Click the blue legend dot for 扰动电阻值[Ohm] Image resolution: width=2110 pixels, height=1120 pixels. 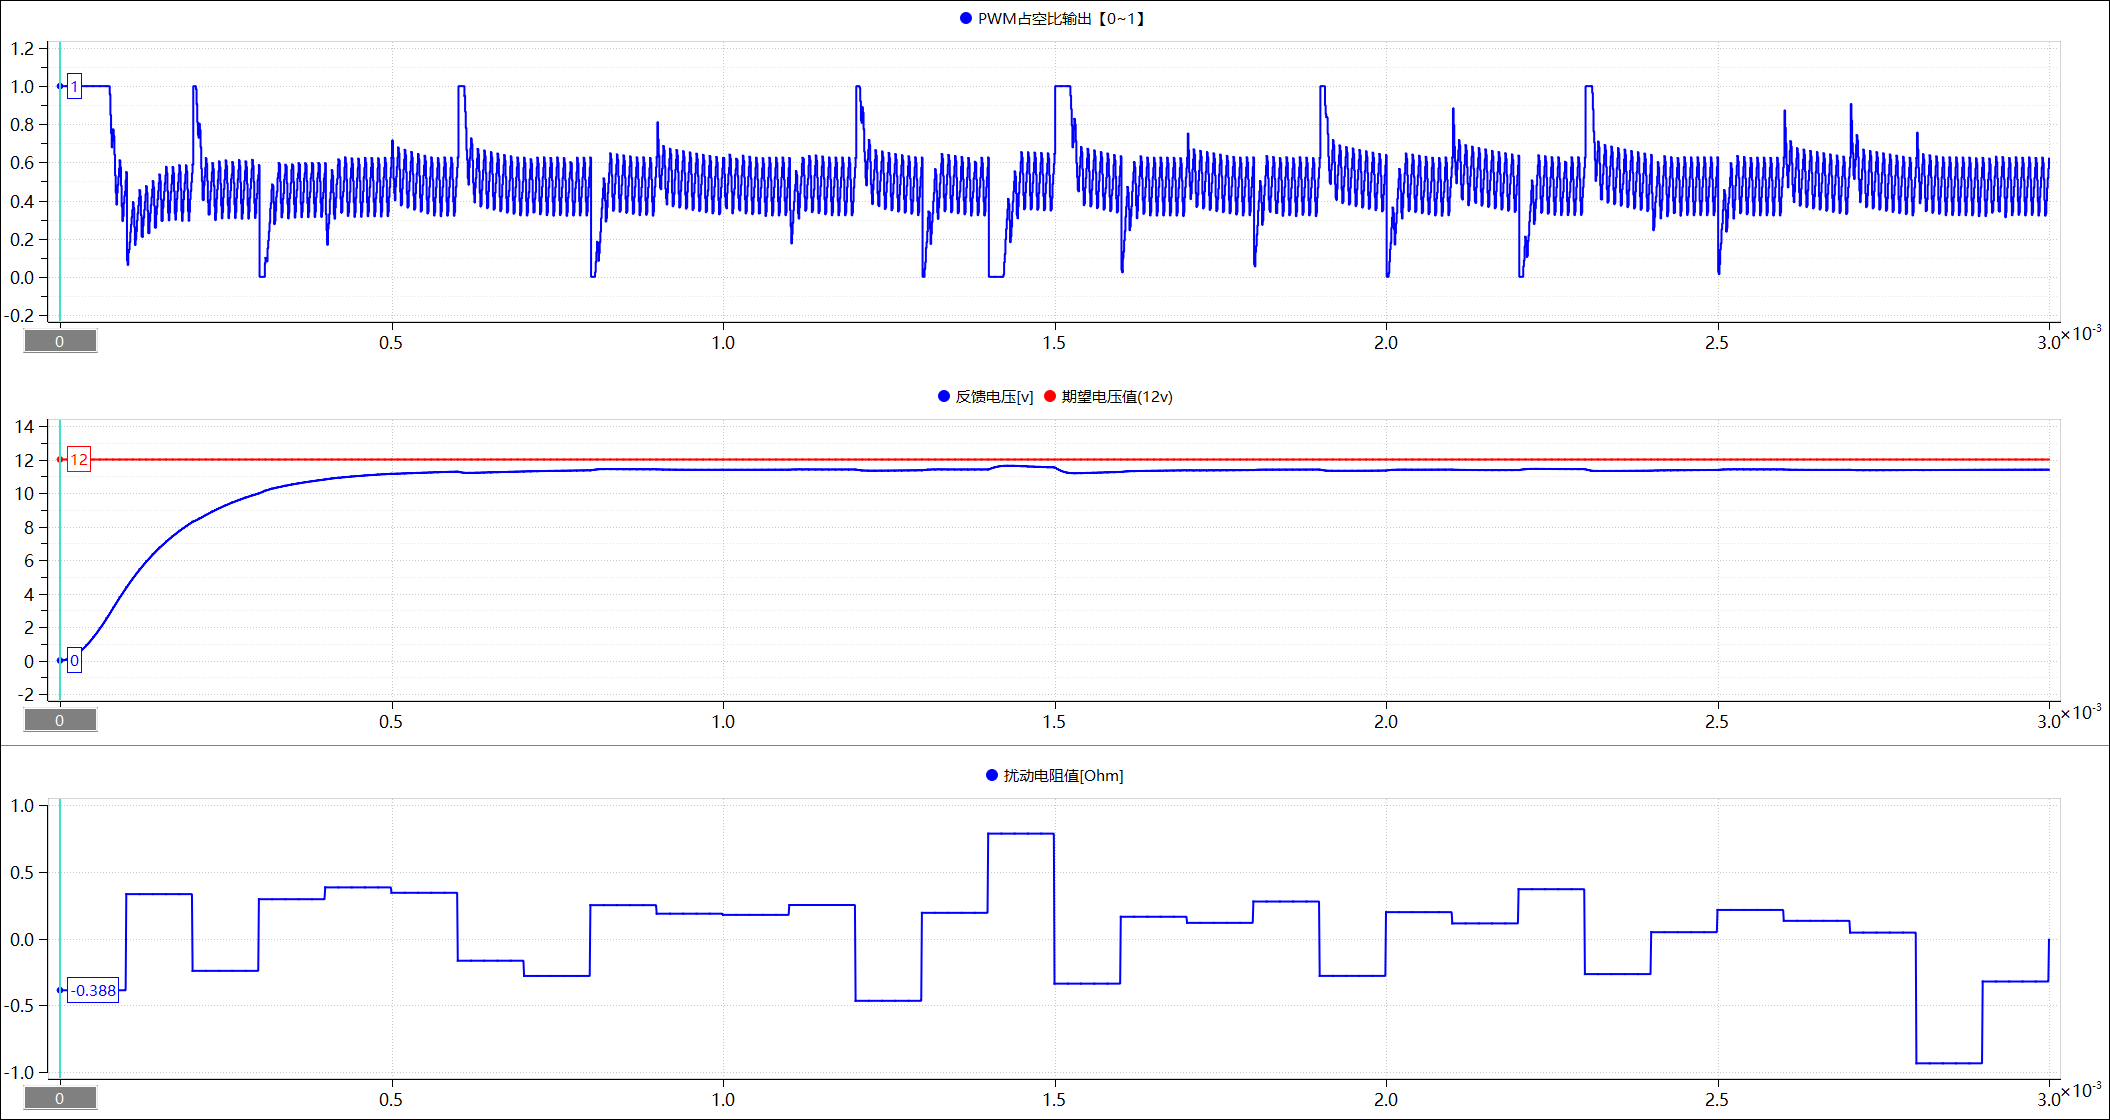click(991, 775)
